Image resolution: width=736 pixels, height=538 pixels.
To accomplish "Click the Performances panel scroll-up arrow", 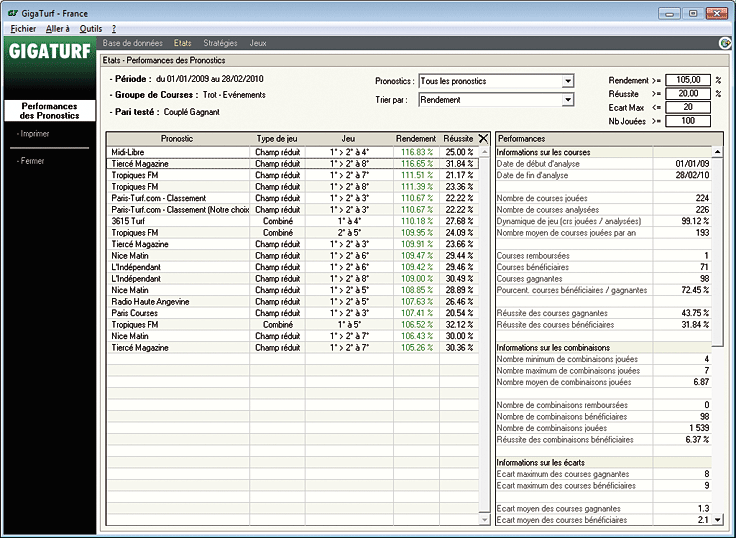I will (717, 152).
